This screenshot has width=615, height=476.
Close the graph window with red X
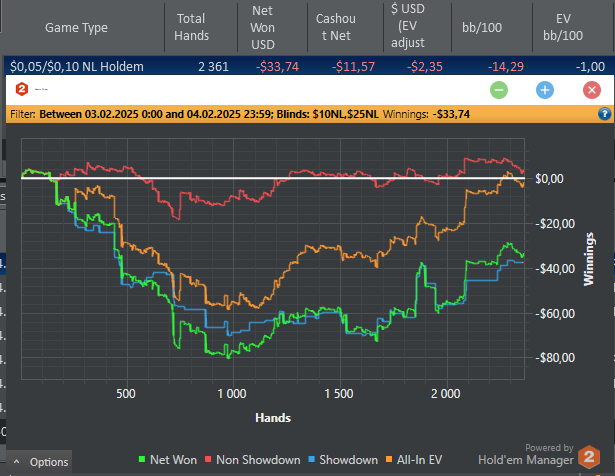click(591, 89)
